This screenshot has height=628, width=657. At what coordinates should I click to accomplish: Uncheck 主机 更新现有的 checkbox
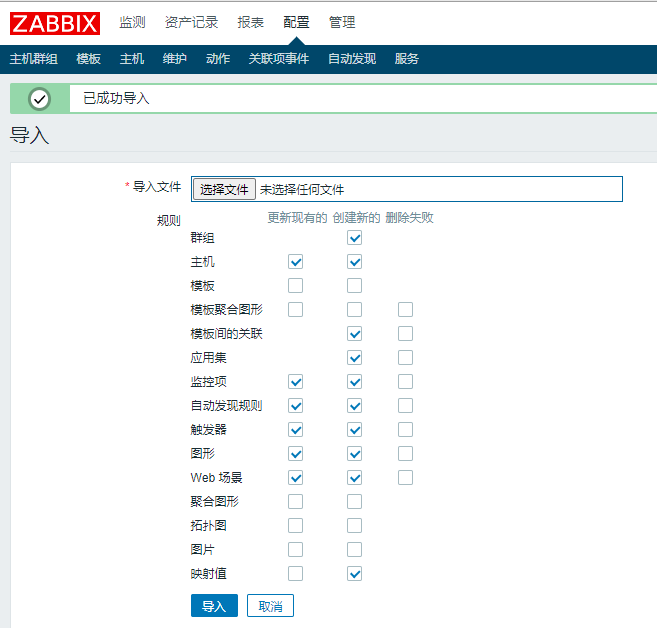(295, 262)
